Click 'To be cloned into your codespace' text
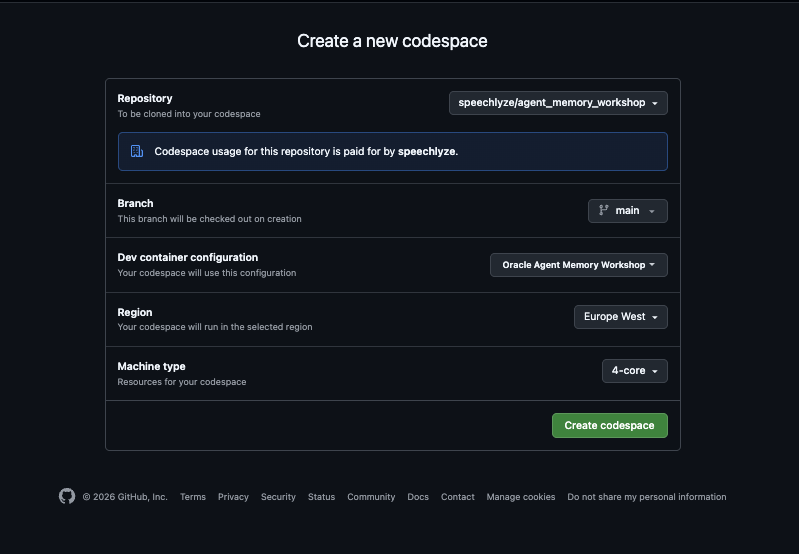Screen dimensions: 799x554 coord(189,114)
